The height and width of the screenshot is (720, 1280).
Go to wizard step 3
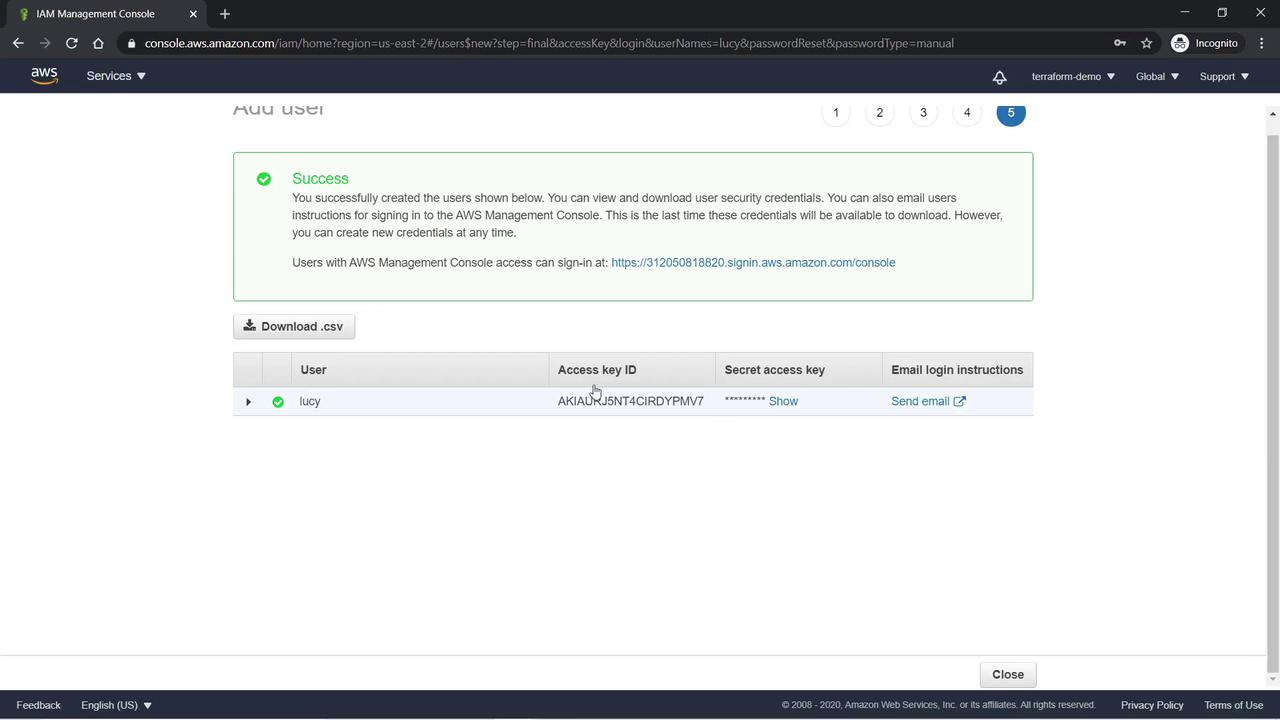[x=923, y=113]
